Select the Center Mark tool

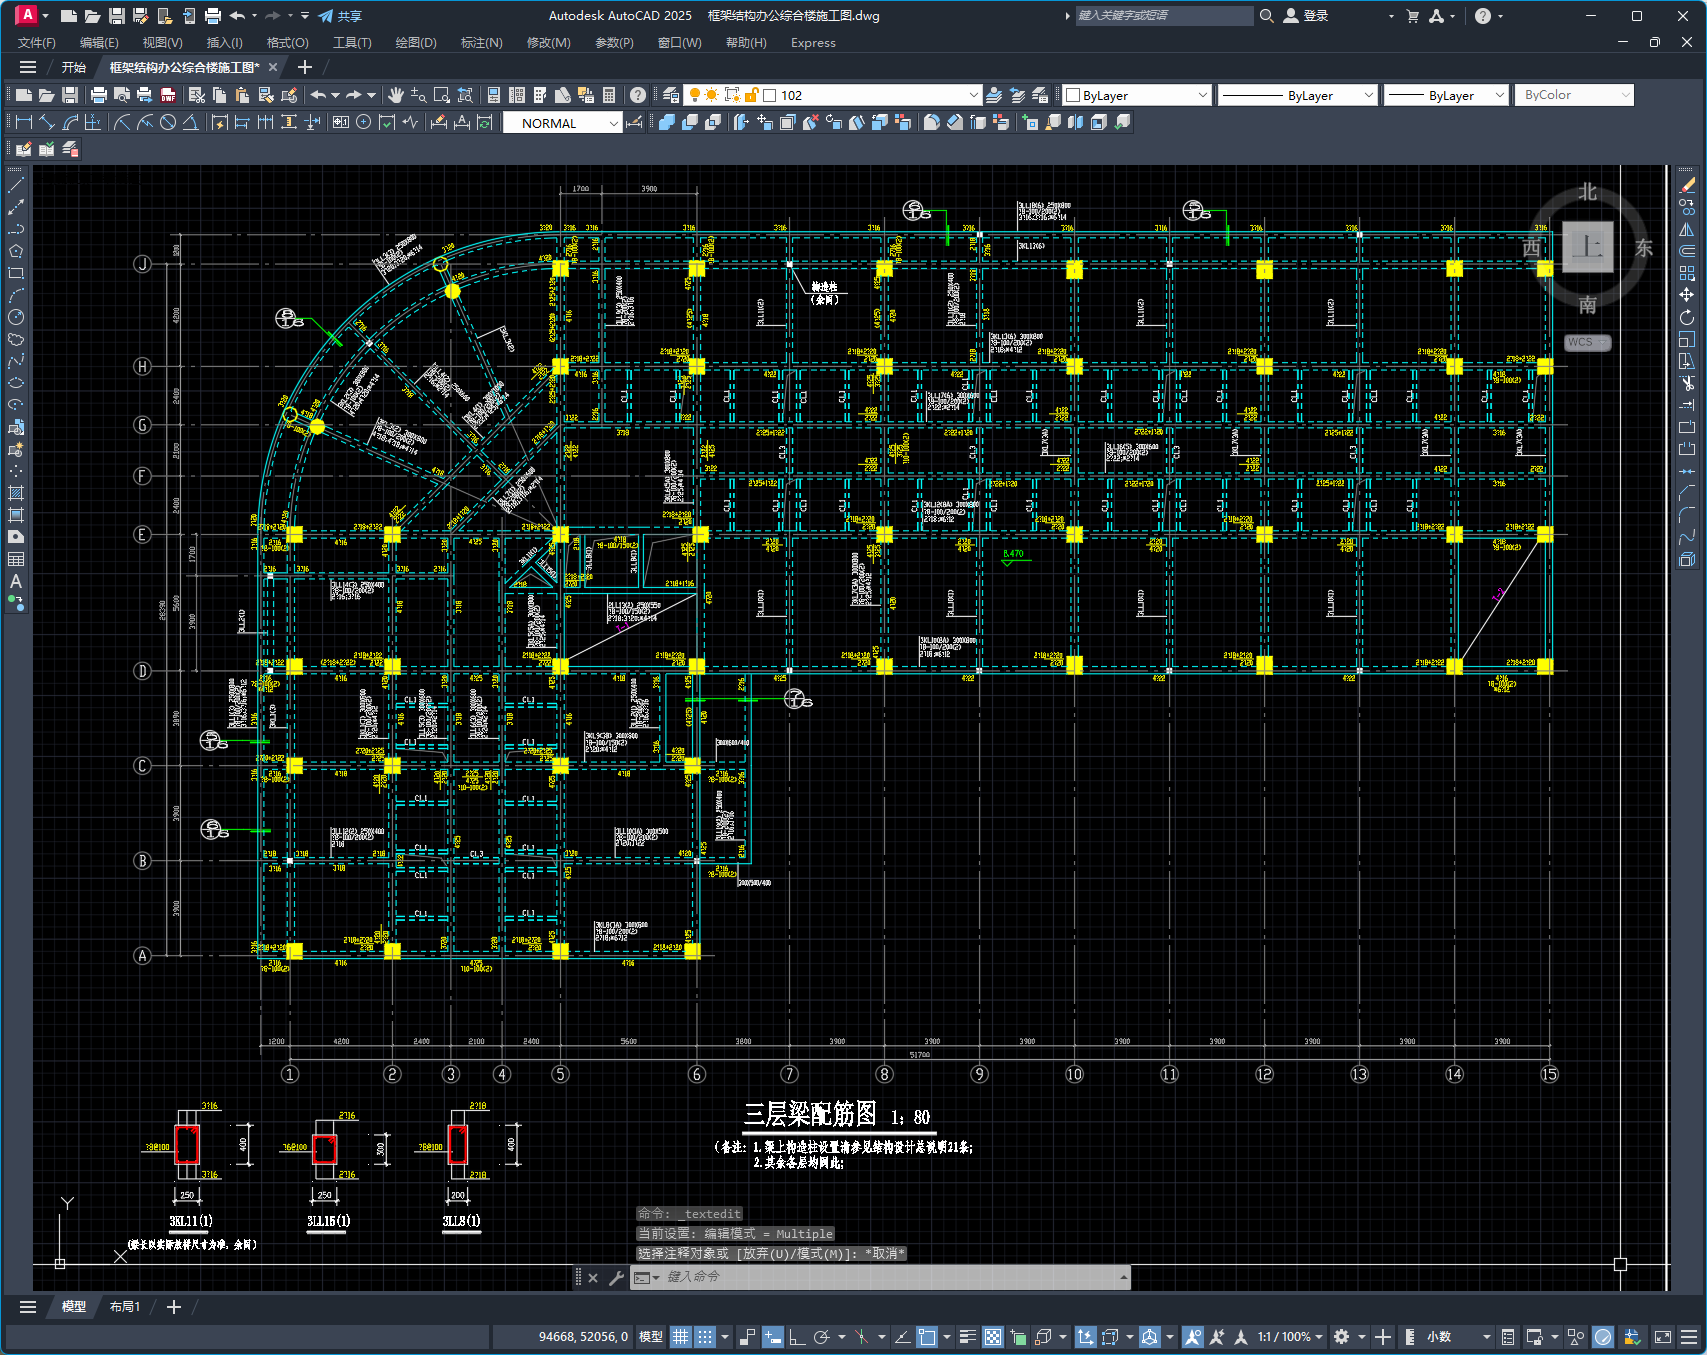pyautogui.click(x=364, y=122)
